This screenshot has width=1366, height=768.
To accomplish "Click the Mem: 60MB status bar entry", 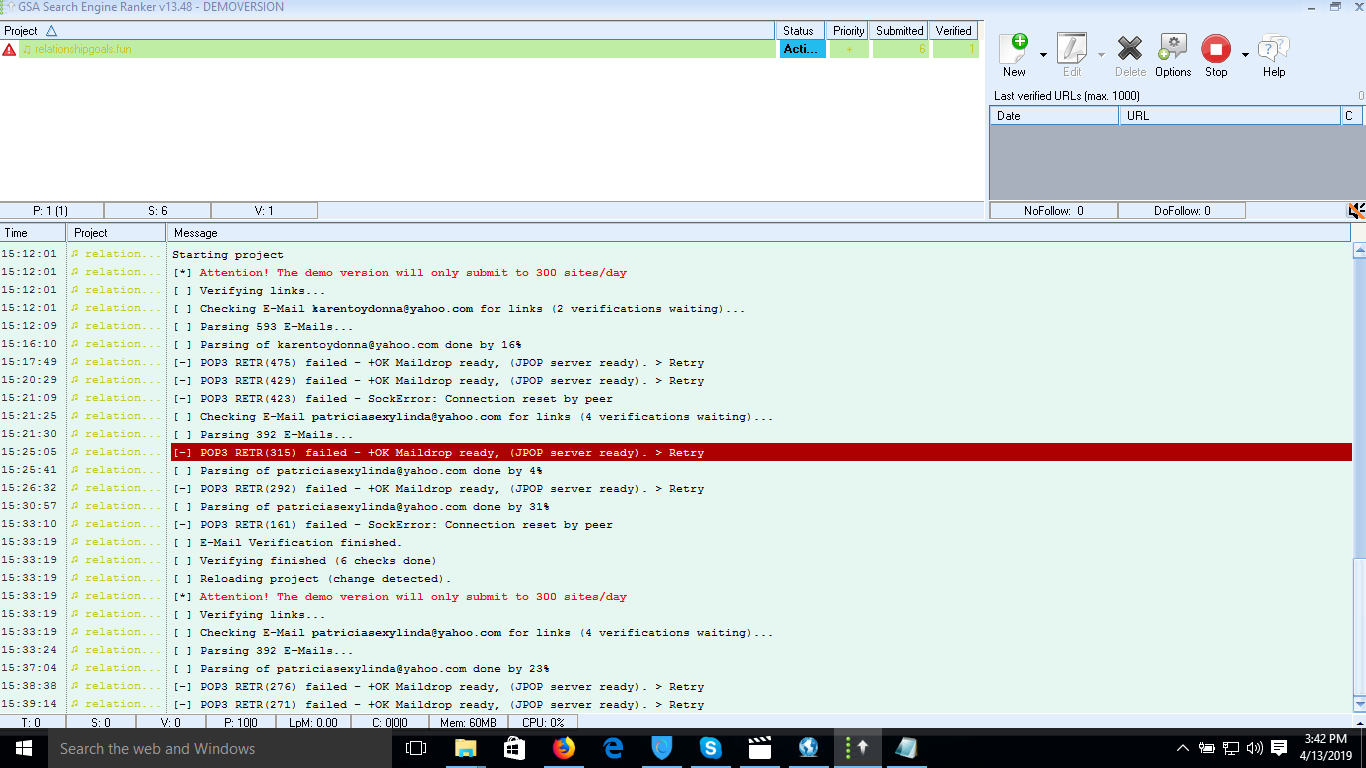I will click(x=468, y=722).
